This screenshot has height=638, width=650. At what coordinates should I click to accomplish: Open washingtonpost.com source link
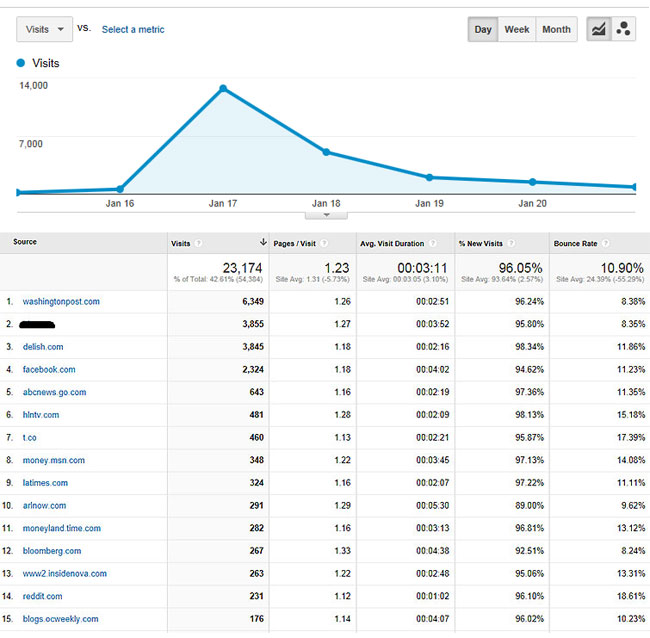pos(61,301)
